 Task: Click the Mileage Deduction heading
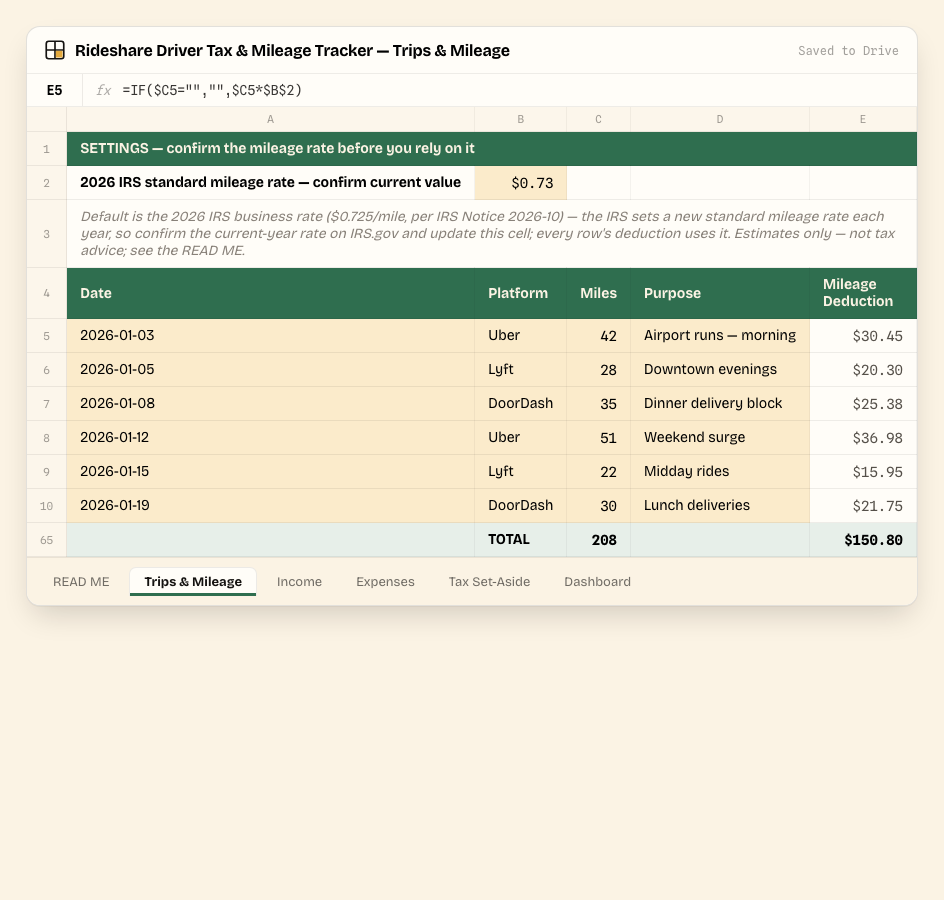863,293
